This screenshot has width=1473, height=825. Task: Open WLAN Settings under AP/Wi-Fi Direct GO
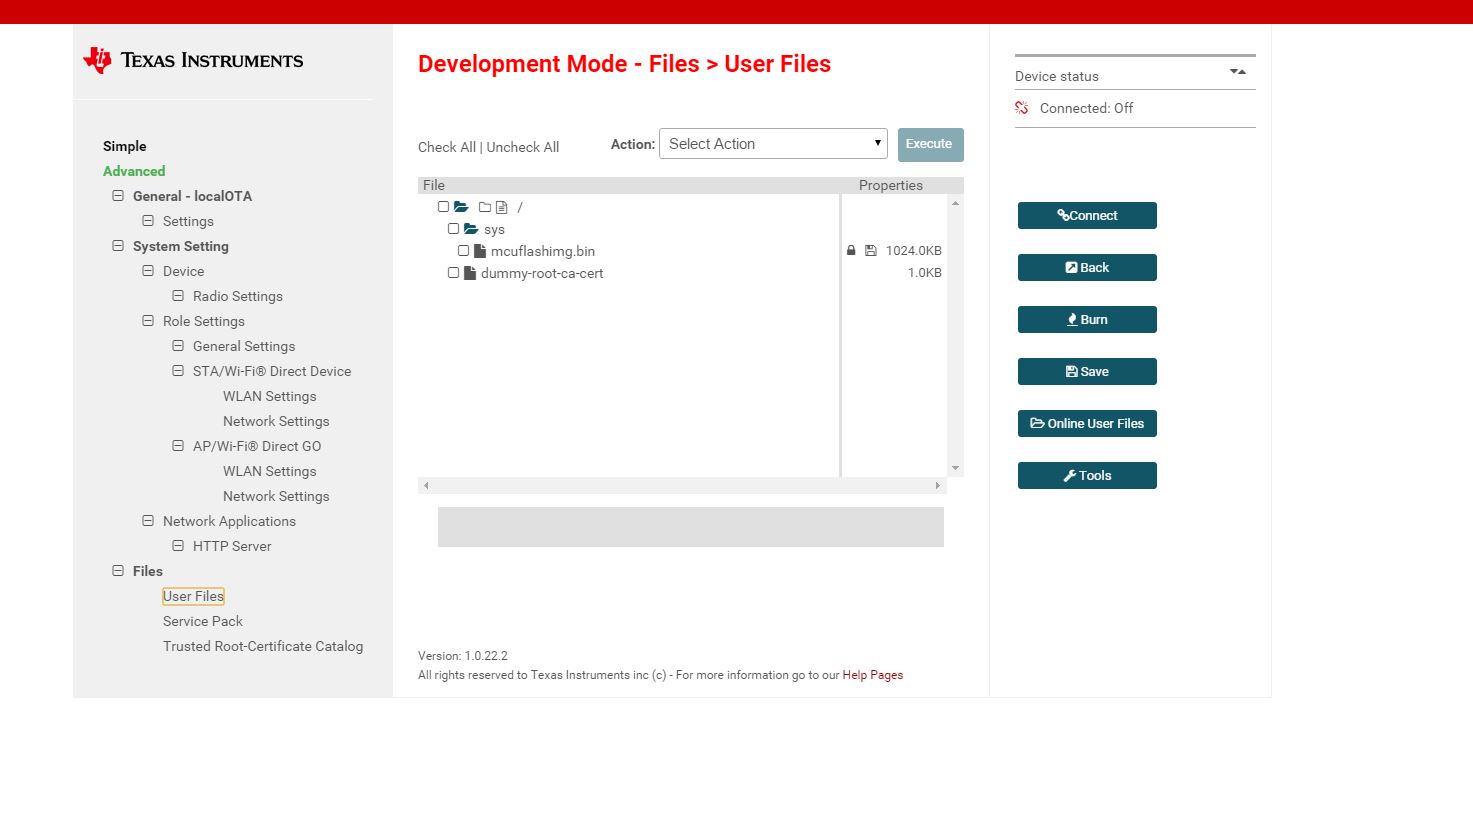270,471
